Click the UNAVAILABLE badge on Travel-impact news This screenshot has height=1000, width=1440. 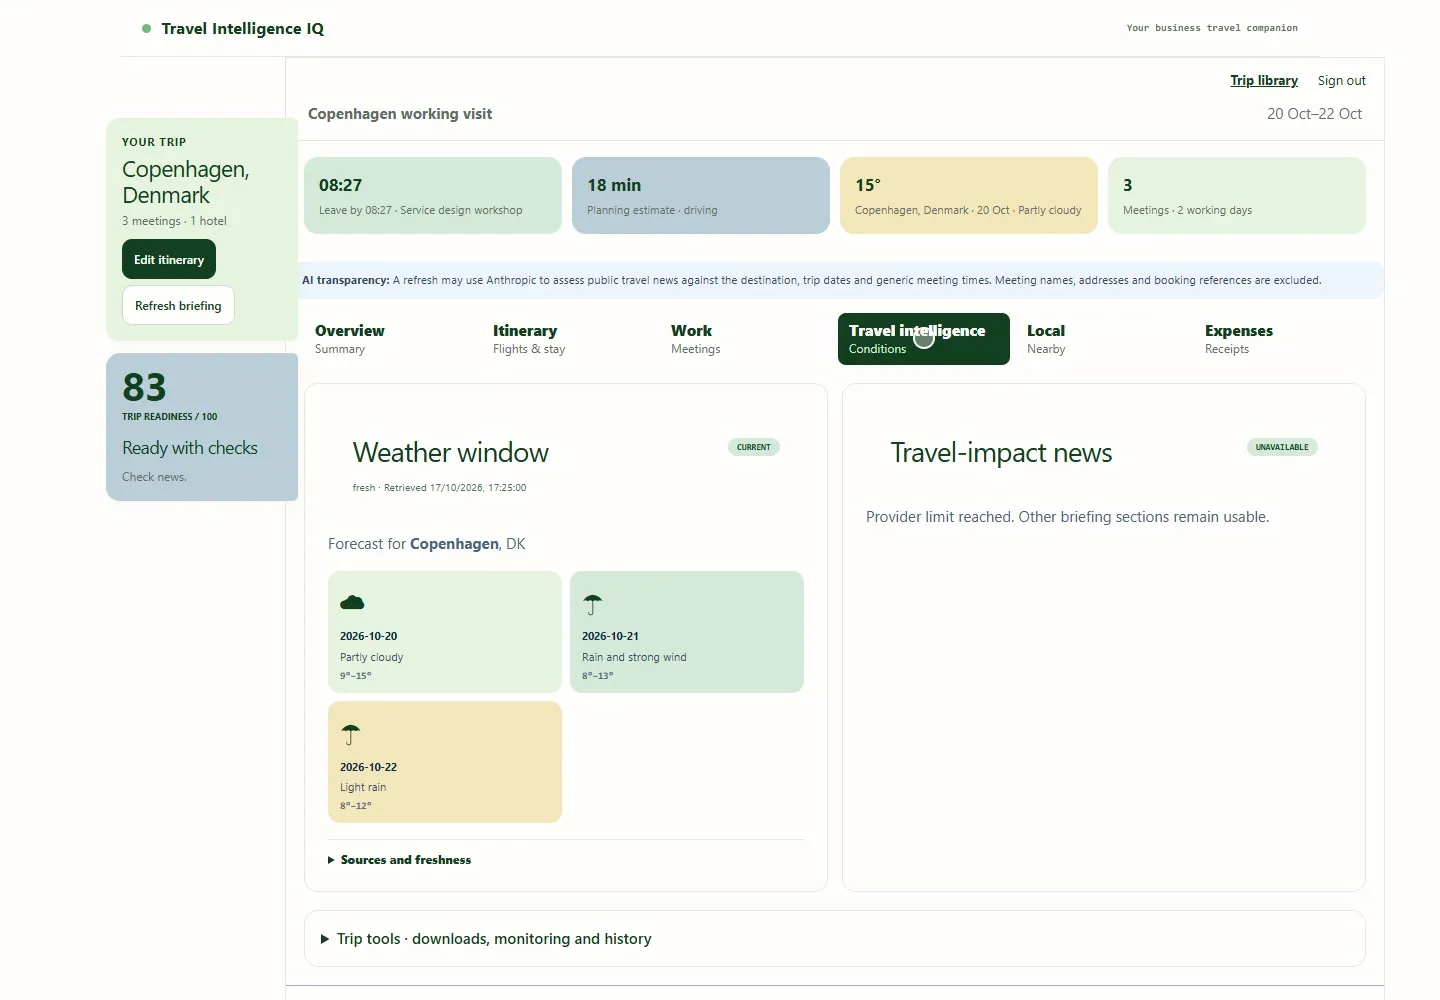1282,447
